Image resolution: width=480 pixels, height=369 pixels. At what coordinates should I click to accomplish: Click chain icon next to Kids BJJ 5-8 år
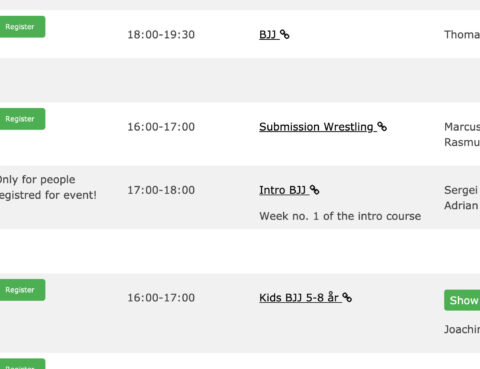point(347,297)
